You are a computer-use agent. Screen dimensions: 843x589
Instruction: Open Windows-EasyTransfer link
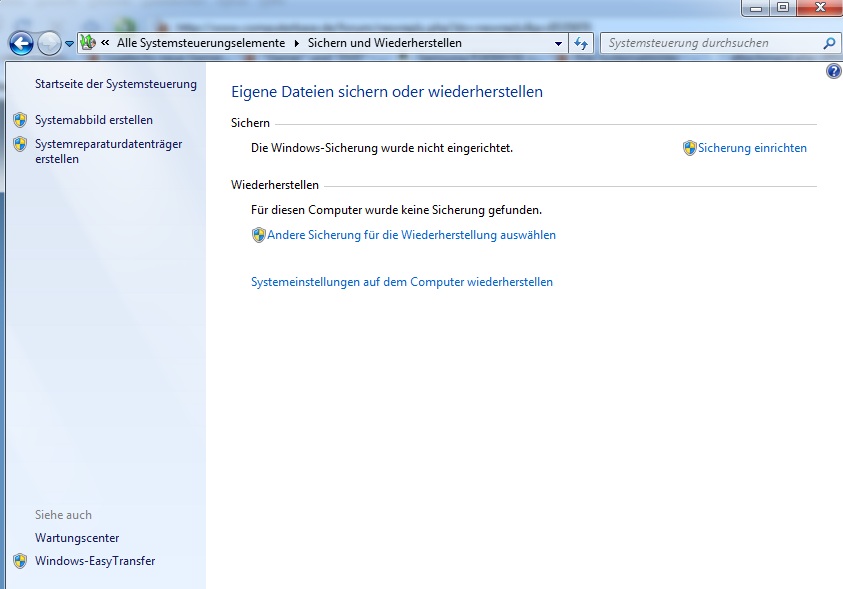(95, 561)
